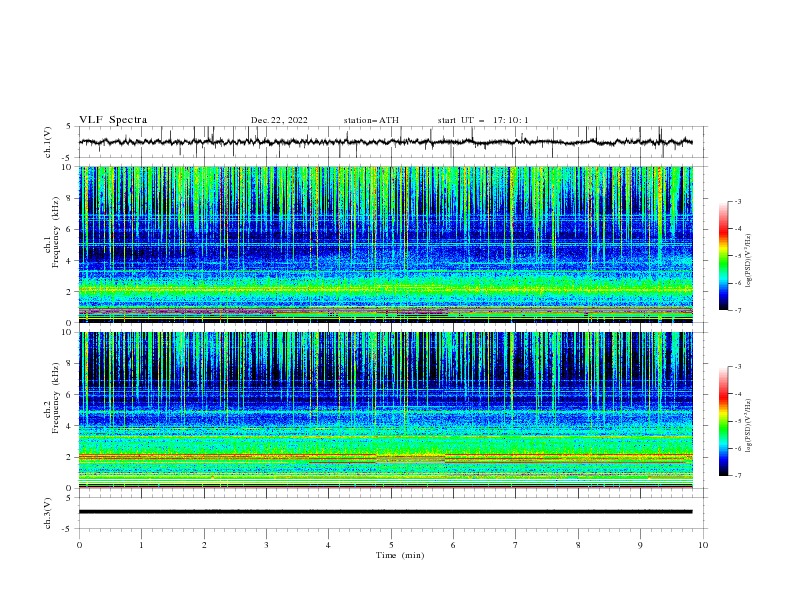Click the "ch.1(V)" axis label
Viewport: 792px width, 612px height.
tap(48, 142)
